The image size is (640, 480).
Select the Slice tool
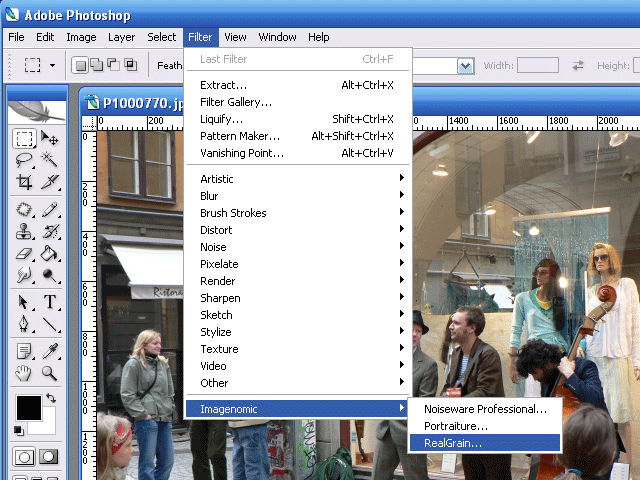tap(50, 182)
